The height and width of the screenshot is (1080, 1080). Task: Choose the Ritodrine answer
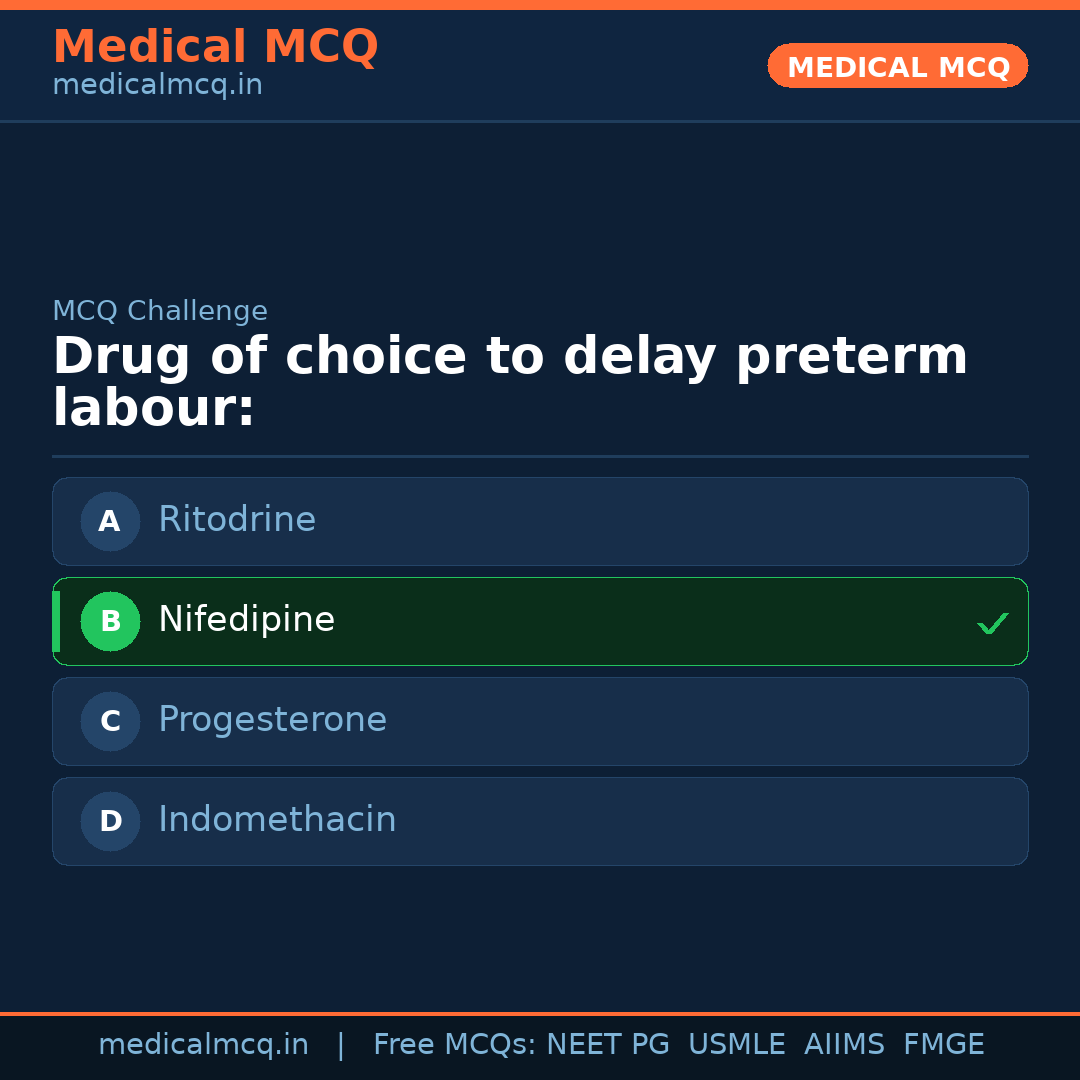(x=237, y=520)
